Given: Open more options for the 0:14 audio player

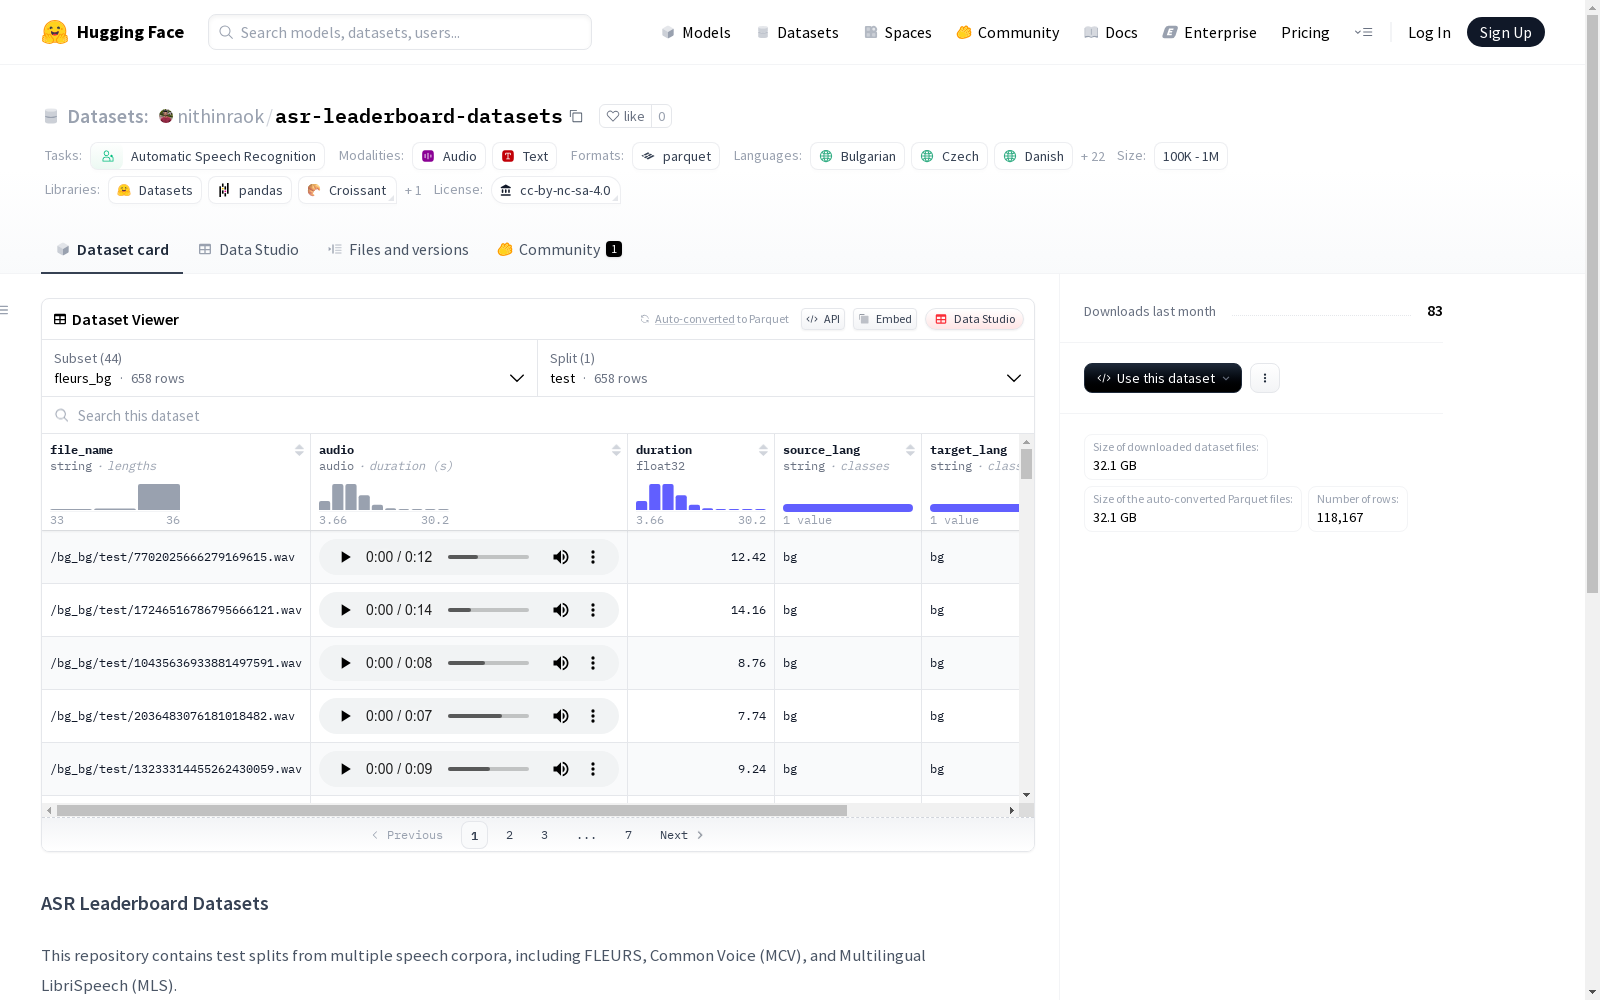Looking at the screenshot, I should (593, 610).
